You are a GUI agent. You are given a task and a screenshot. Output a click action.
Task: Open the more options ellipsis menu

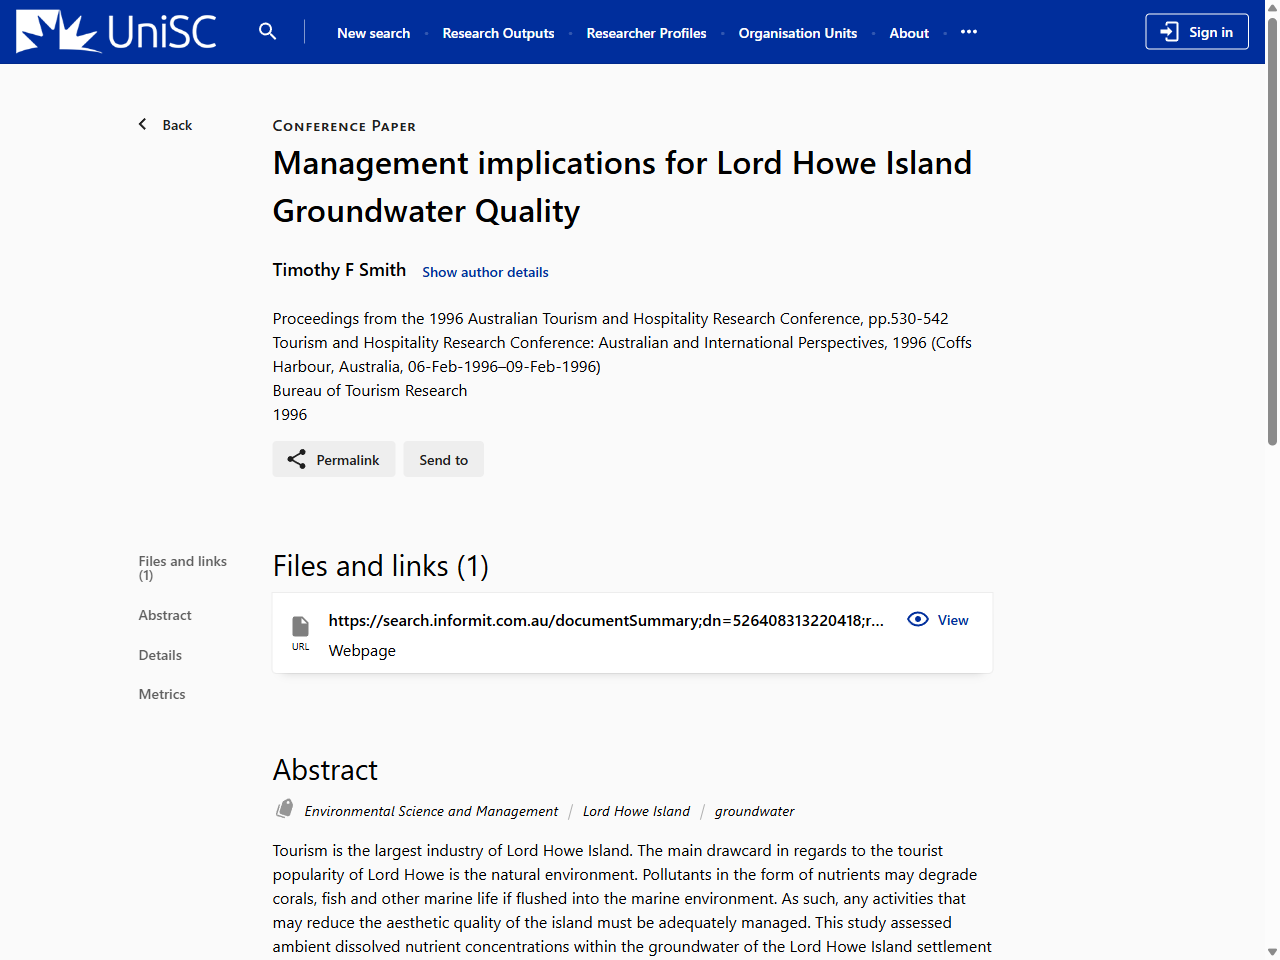(x=969, y=32)
